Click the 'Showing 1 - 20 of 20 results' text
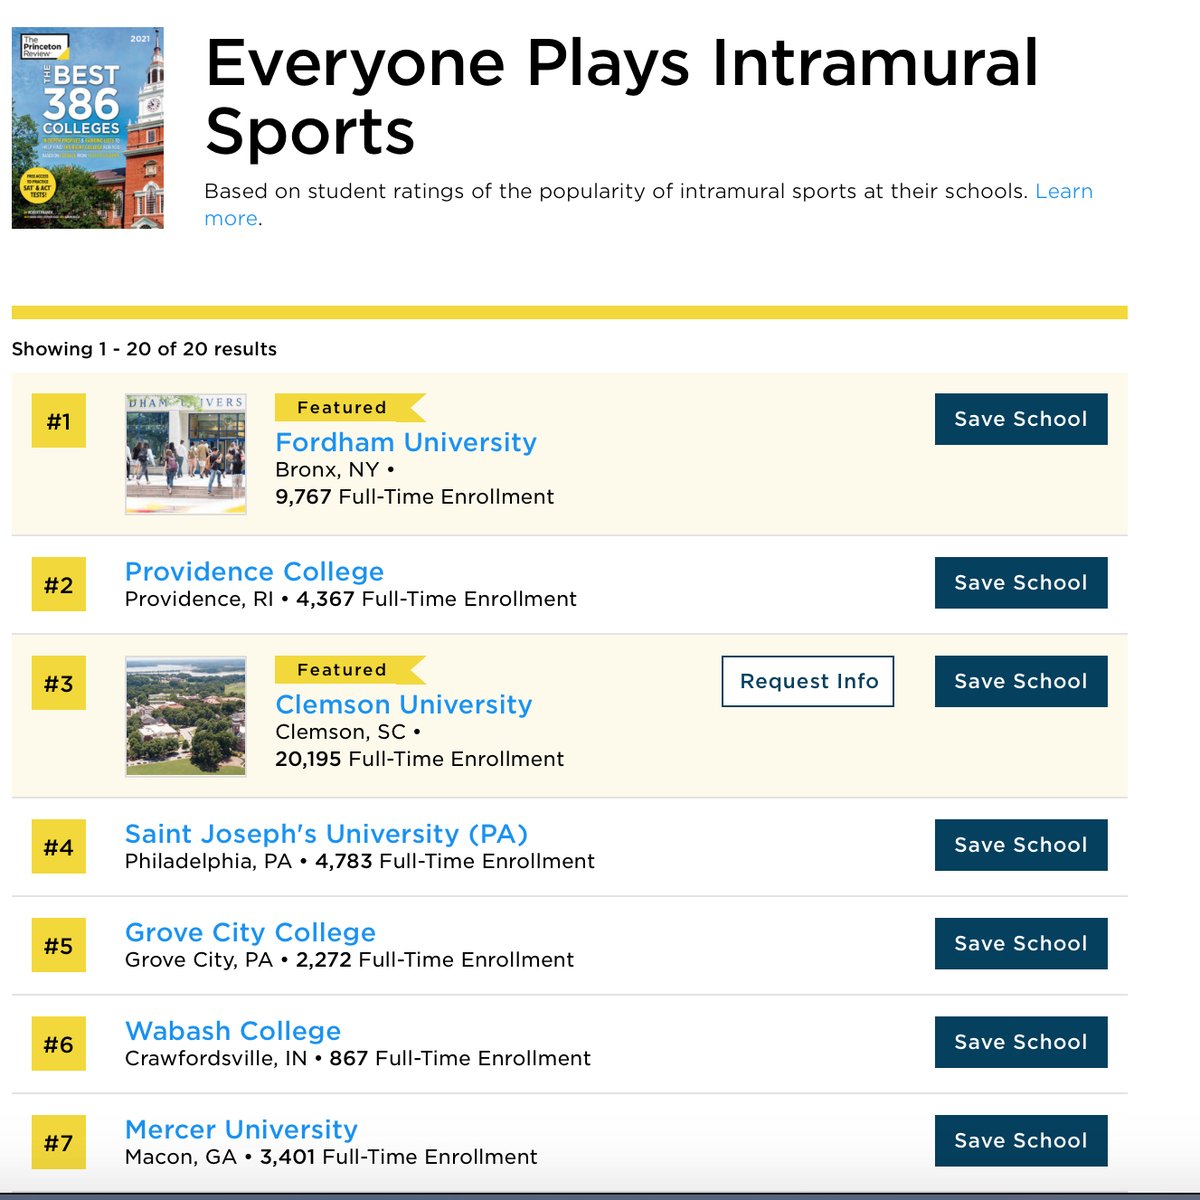The height and width of the screenshot is (1200, 1200). pyautogui.click(x=144, y=349)
